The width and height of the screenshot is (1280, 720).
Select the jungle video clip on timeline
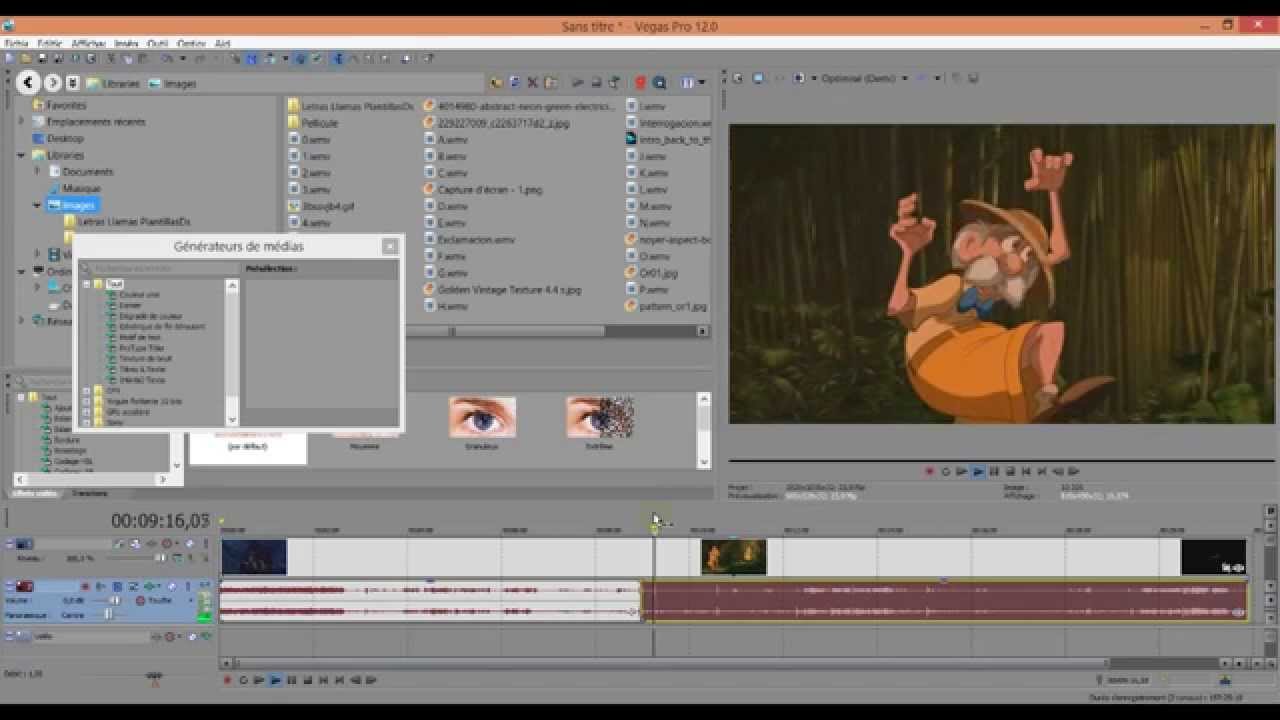click(734, 557)
